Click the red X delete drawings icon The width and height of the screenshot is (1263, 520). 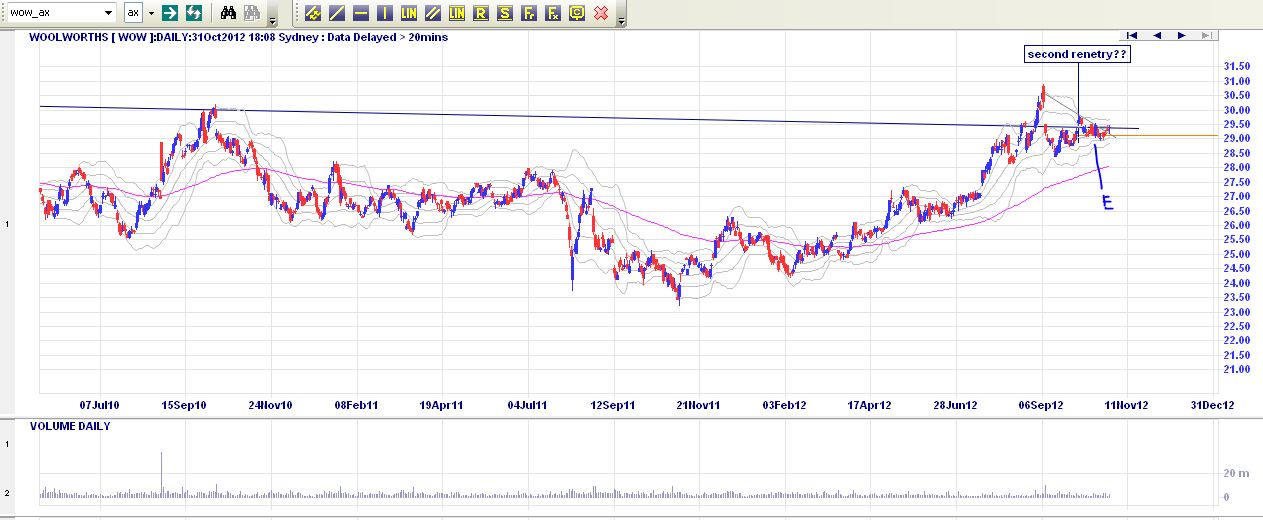(x=601, y=13)
